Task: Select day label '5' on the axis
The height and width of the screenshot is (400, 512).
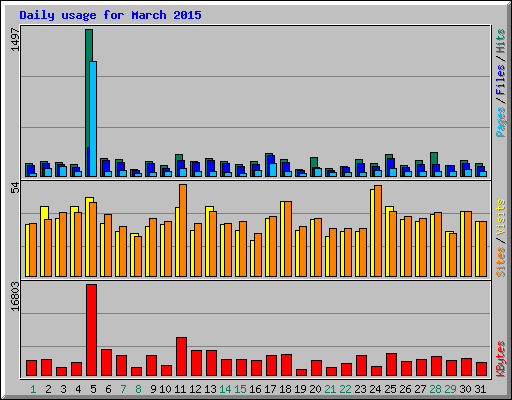Action: point(93,389)
